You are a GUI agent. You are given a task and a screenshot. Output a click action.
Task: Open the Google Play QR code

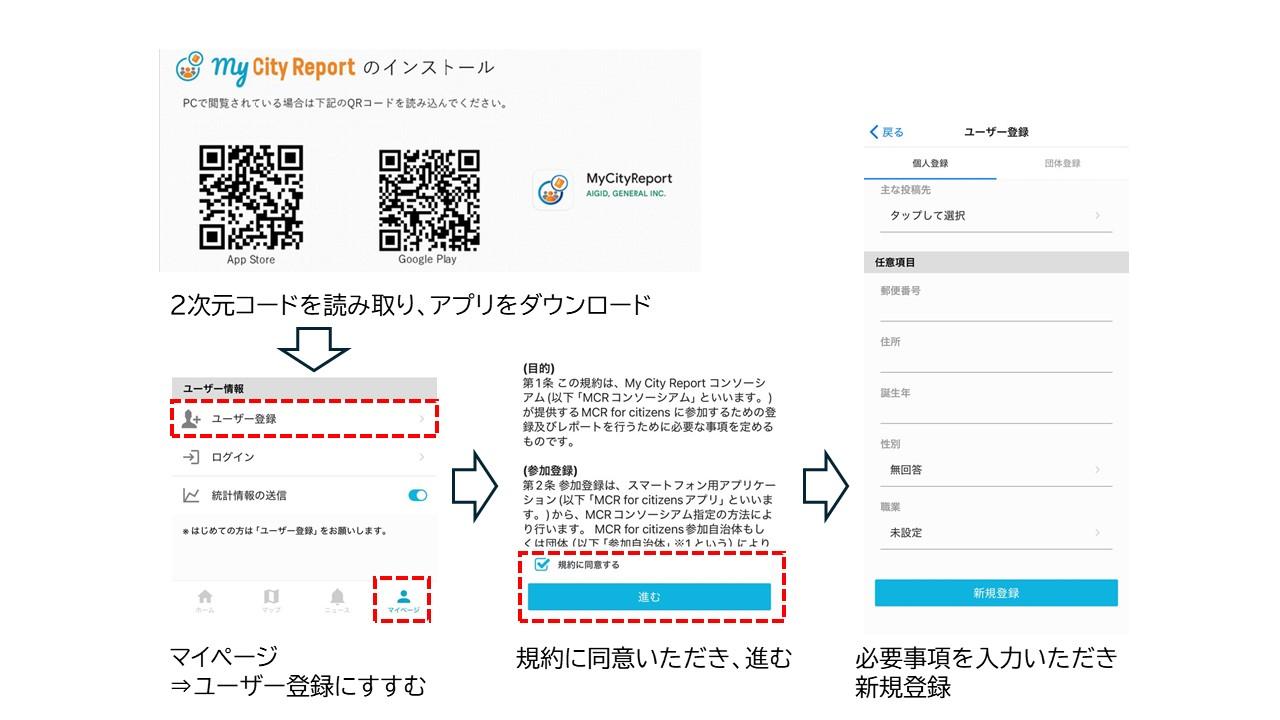[429, 200]
